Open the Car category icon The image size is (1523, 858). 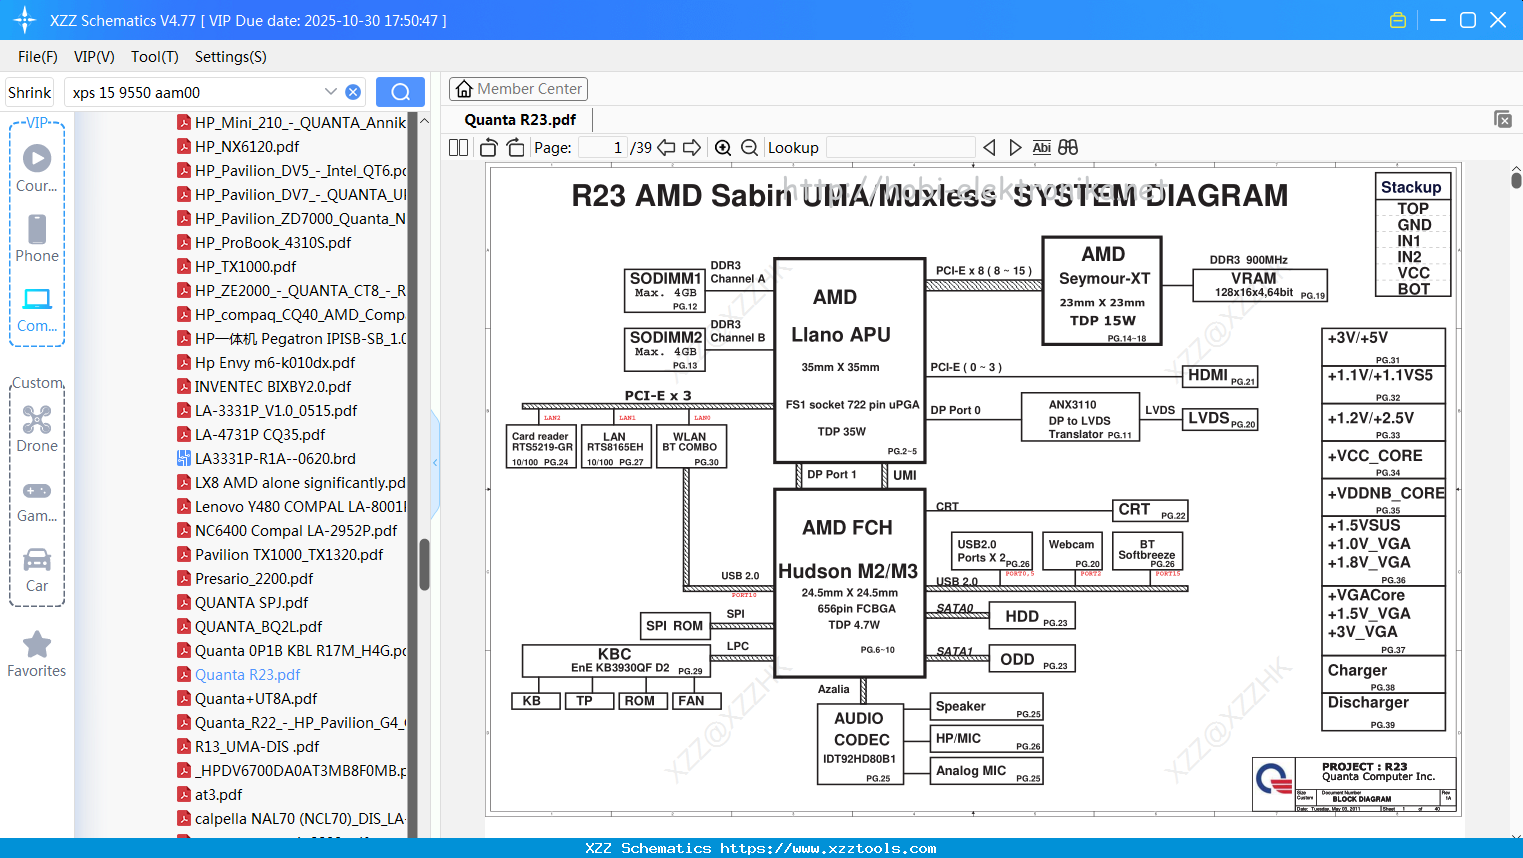click(x=37, y=570)
